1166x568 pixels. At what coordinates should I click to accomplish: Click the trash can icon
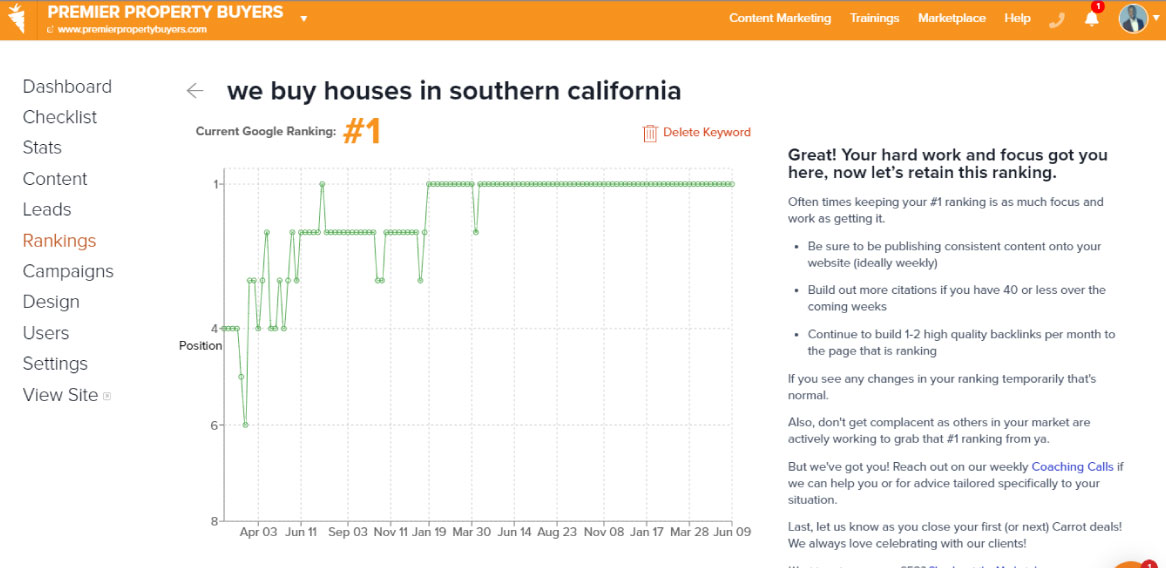tap(650, 132)
